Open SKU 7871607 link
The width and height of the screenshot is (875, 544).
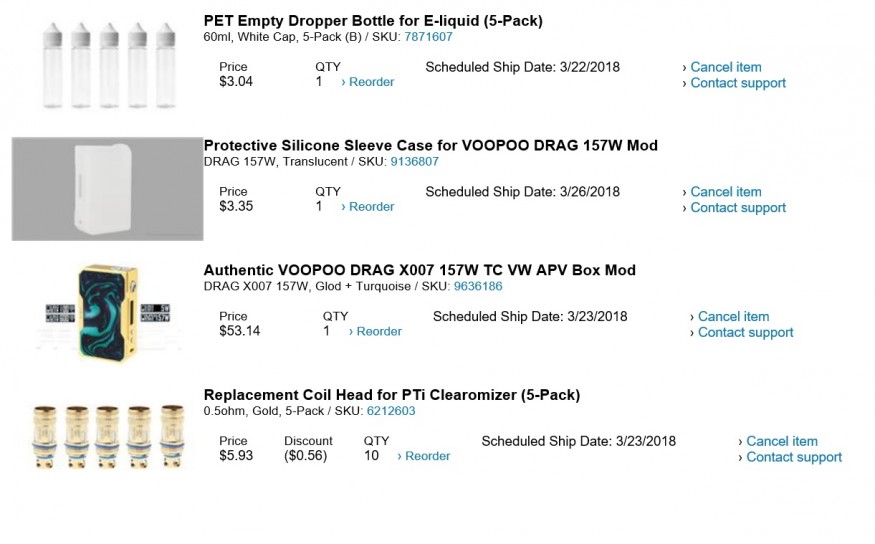pyautogui.click(x=428, y=37)
